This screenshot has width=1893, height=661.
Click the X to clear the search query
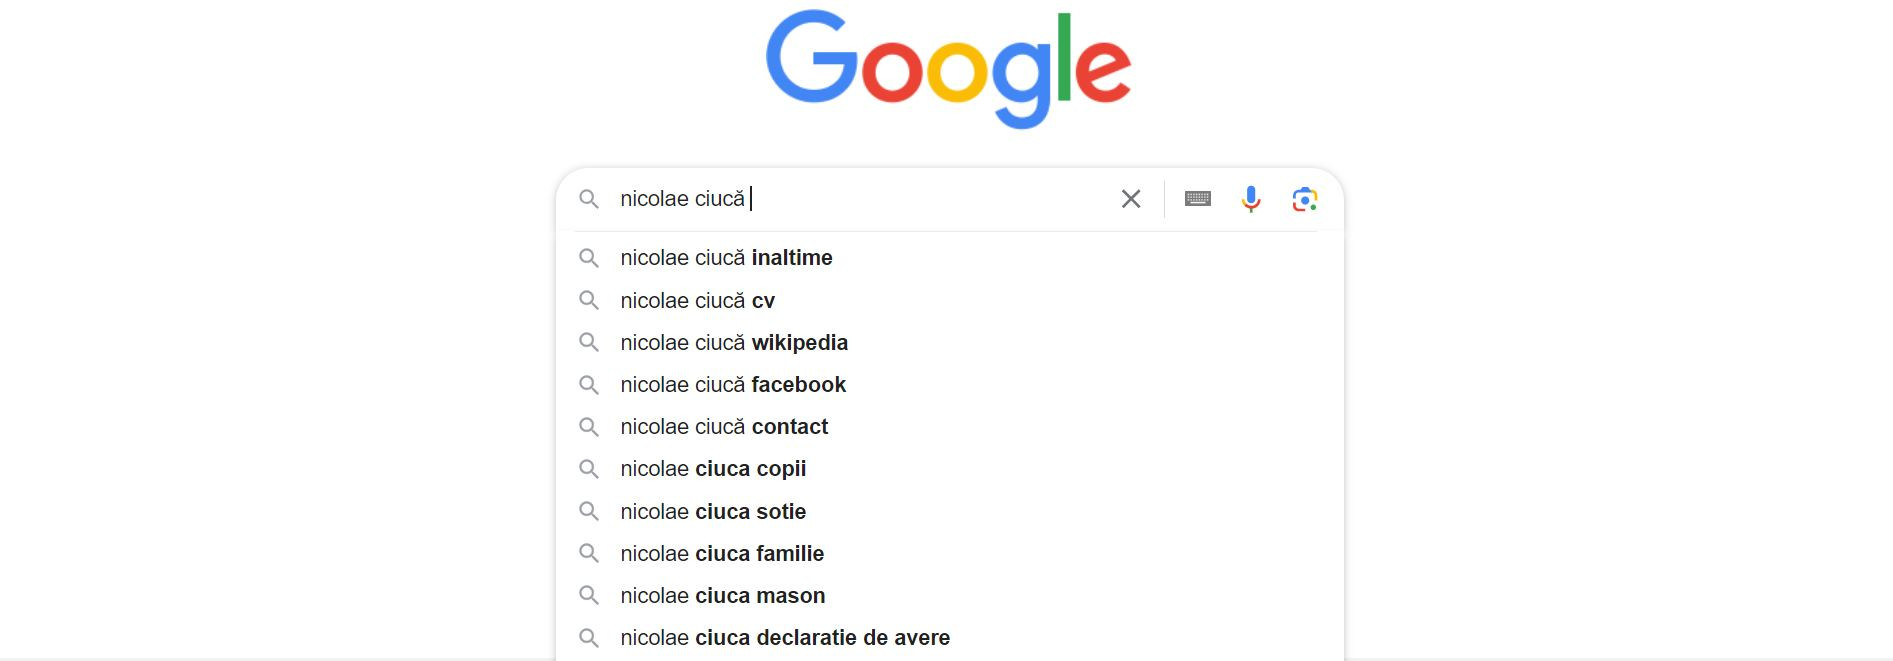pos(1131,199)
